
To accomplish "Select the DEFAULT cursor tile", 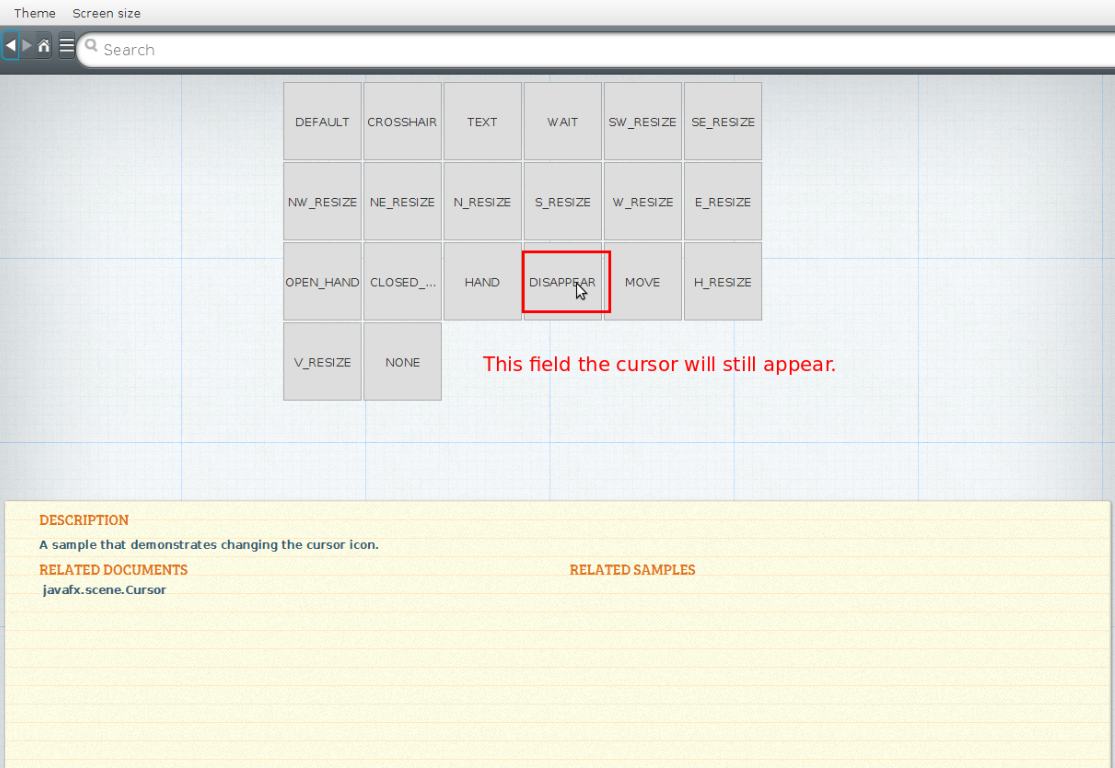I will click(x=322, y=121).
